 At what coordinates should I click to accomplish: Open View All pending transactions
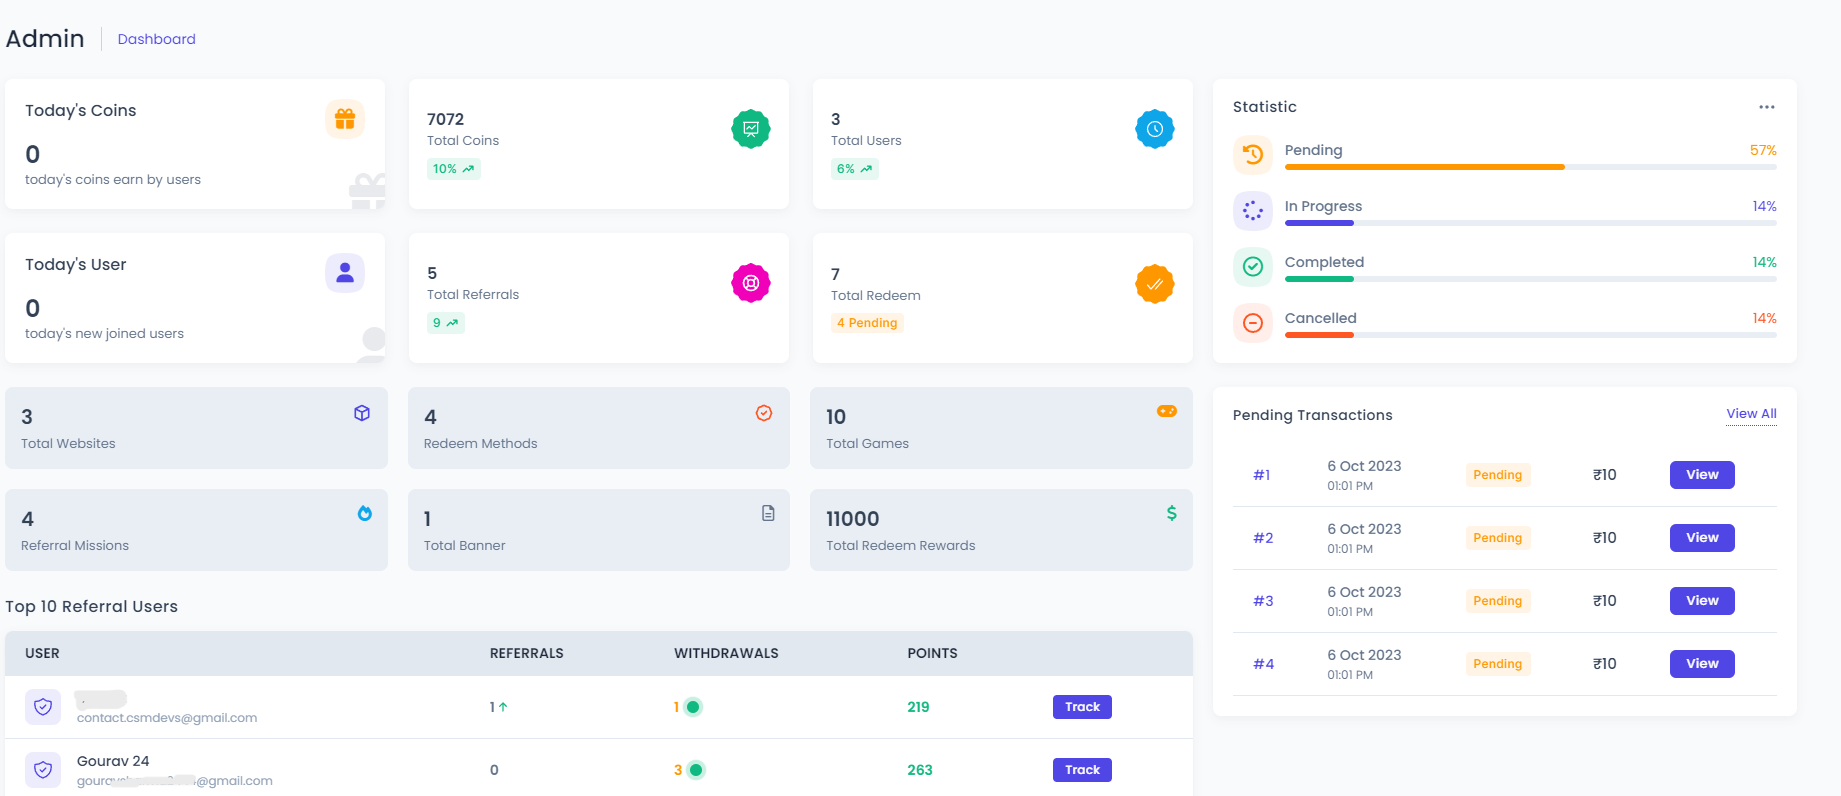click(x=1751, y=414)
